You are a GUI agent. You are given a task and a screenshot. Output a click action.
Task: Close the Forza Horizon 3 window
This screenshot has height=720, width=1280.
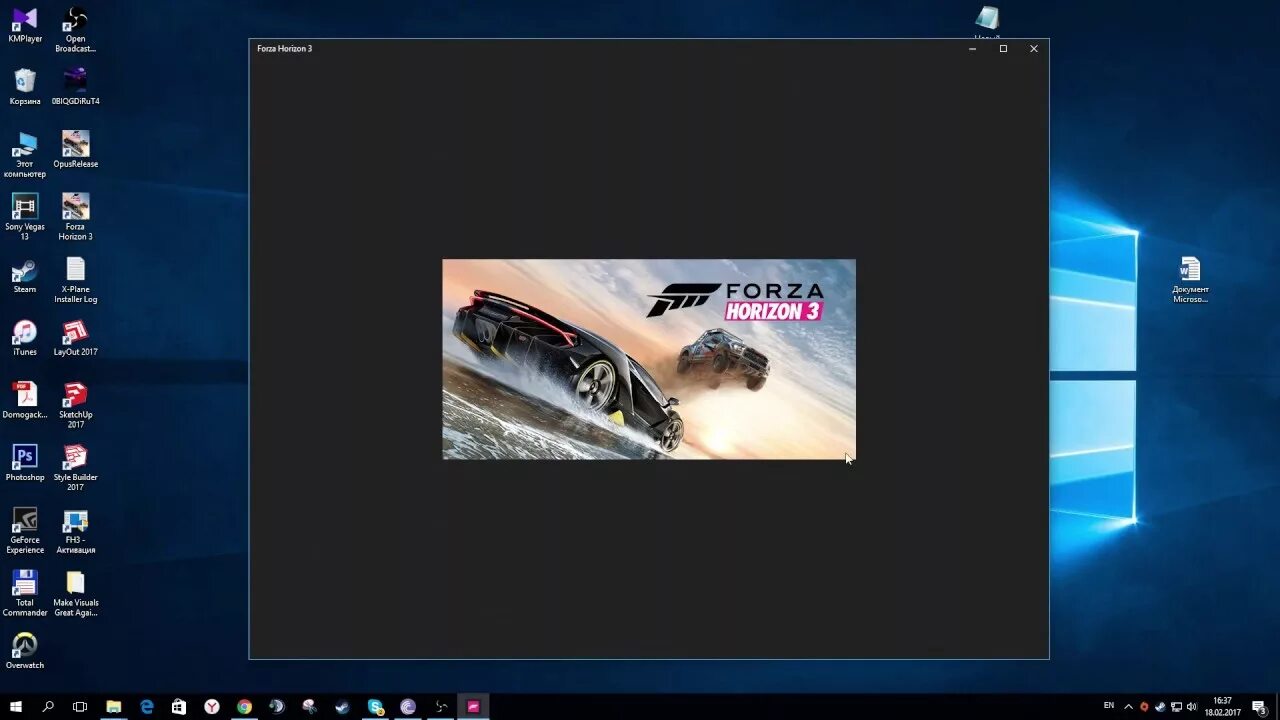[1034, 48]
